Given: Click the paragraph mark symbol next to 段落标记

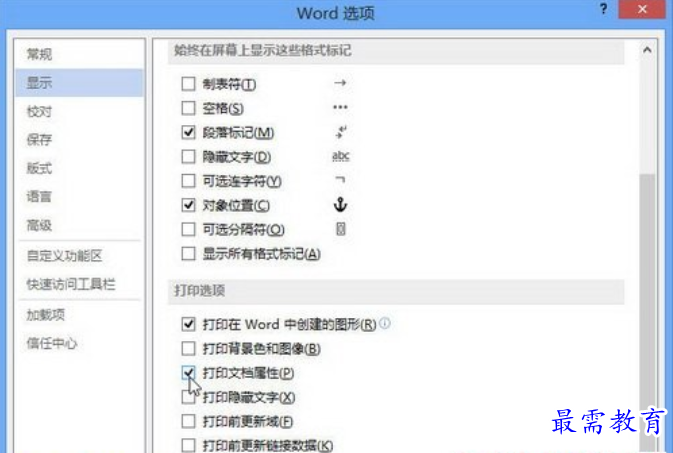Looking at the screenshot, I should [341, 132].
